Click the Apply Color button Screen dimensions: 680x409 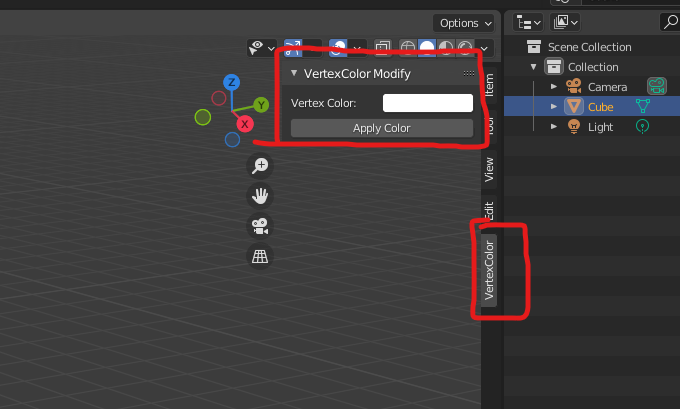click(x=382, y=128)
